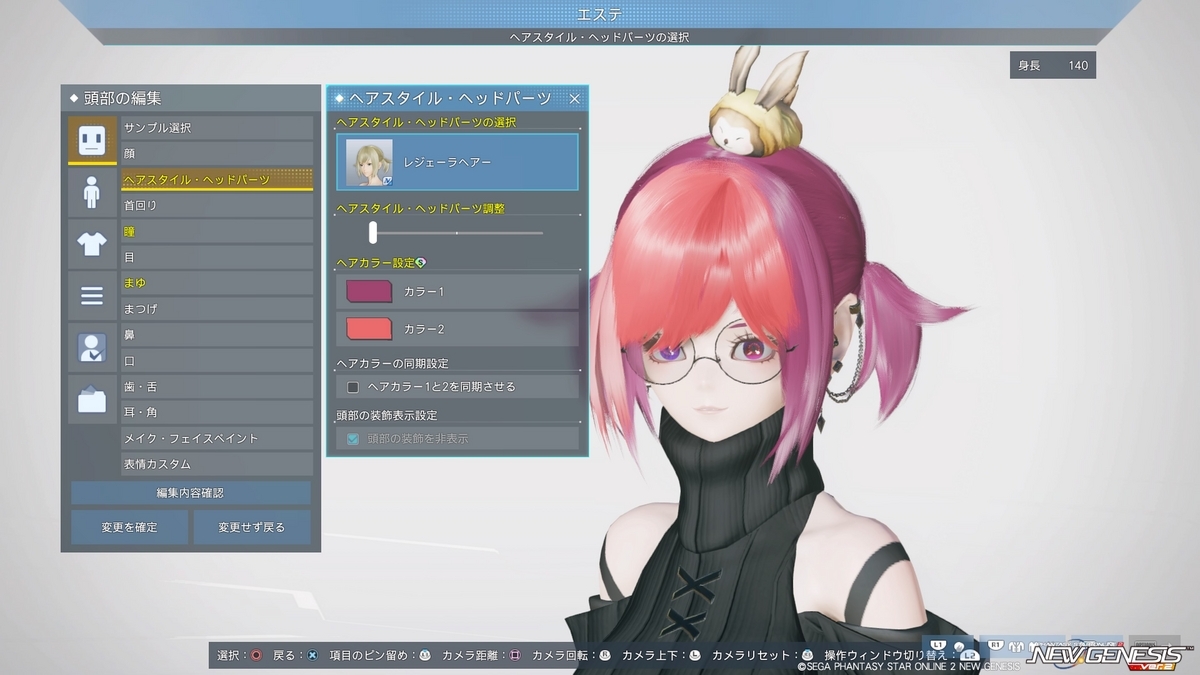Viewport: 1200px width, 675px height.
Task: Select the 顔 menu item
Action: 217,153
